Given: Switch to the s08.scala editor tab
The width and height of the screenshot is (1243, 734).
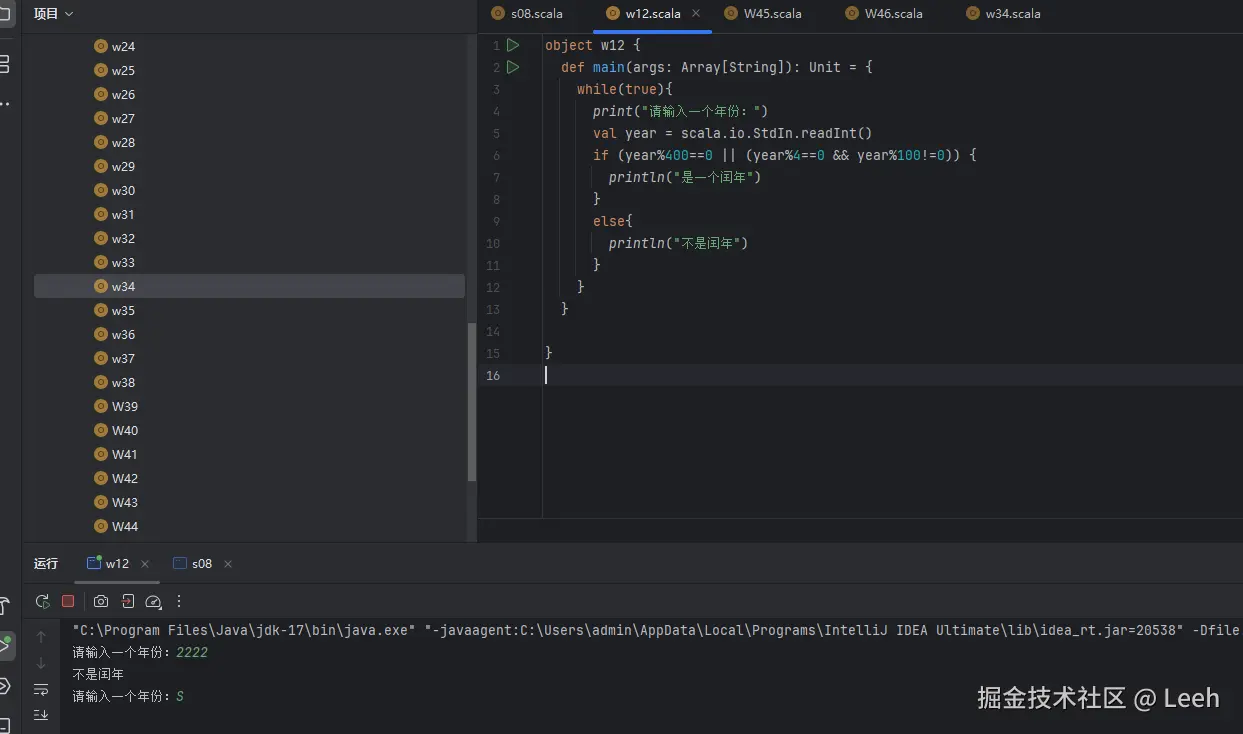Looking at the screenshot, I should click(527, 14).
